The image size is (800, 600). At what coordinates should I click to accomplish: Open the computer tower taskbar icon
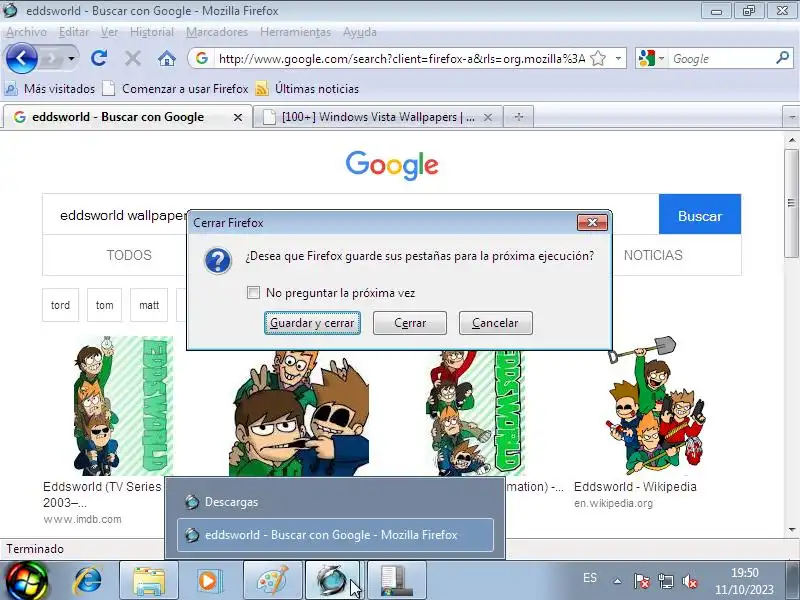(396, 580)
